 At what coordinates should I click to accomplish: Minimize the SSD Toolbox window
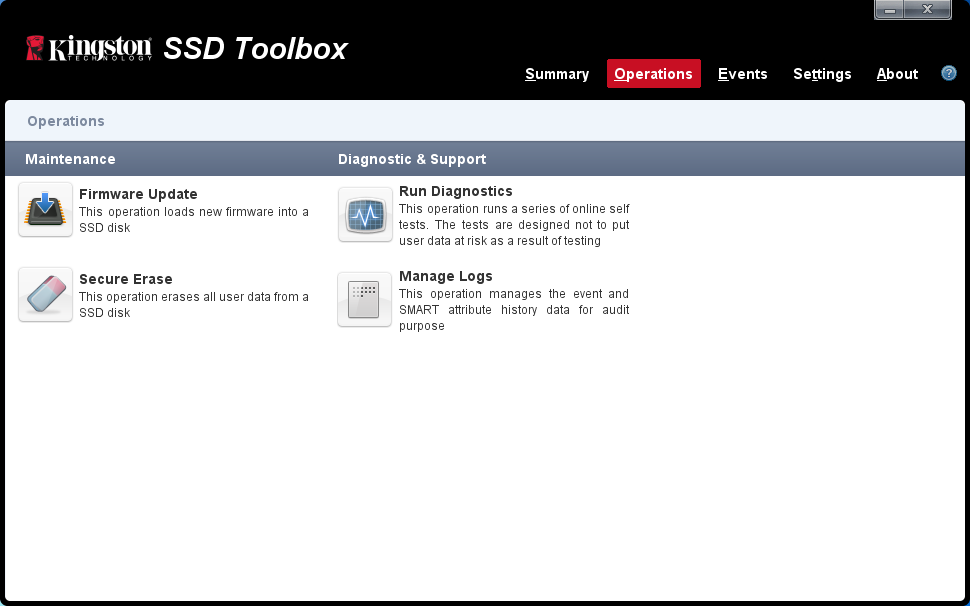point(890,9)
